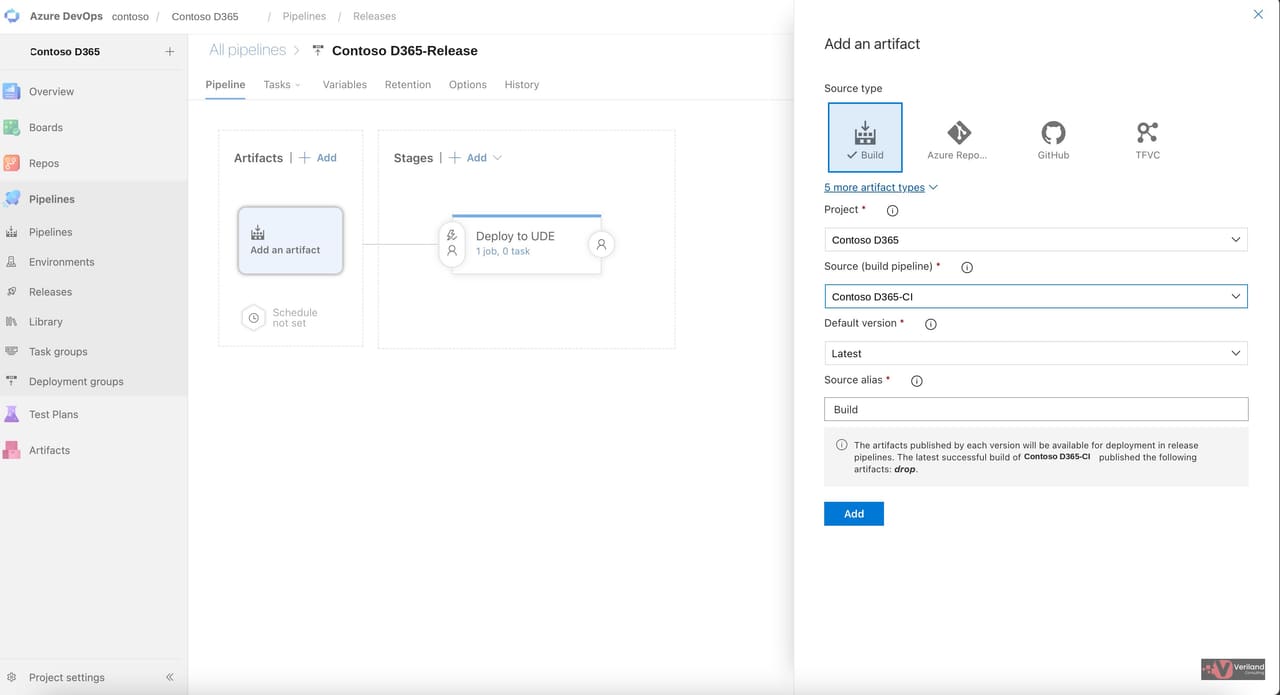This screenshot has width=1280, height=695.
Task: Click the Contoso D365 project name in sidebar
Action: coord(65,51)
